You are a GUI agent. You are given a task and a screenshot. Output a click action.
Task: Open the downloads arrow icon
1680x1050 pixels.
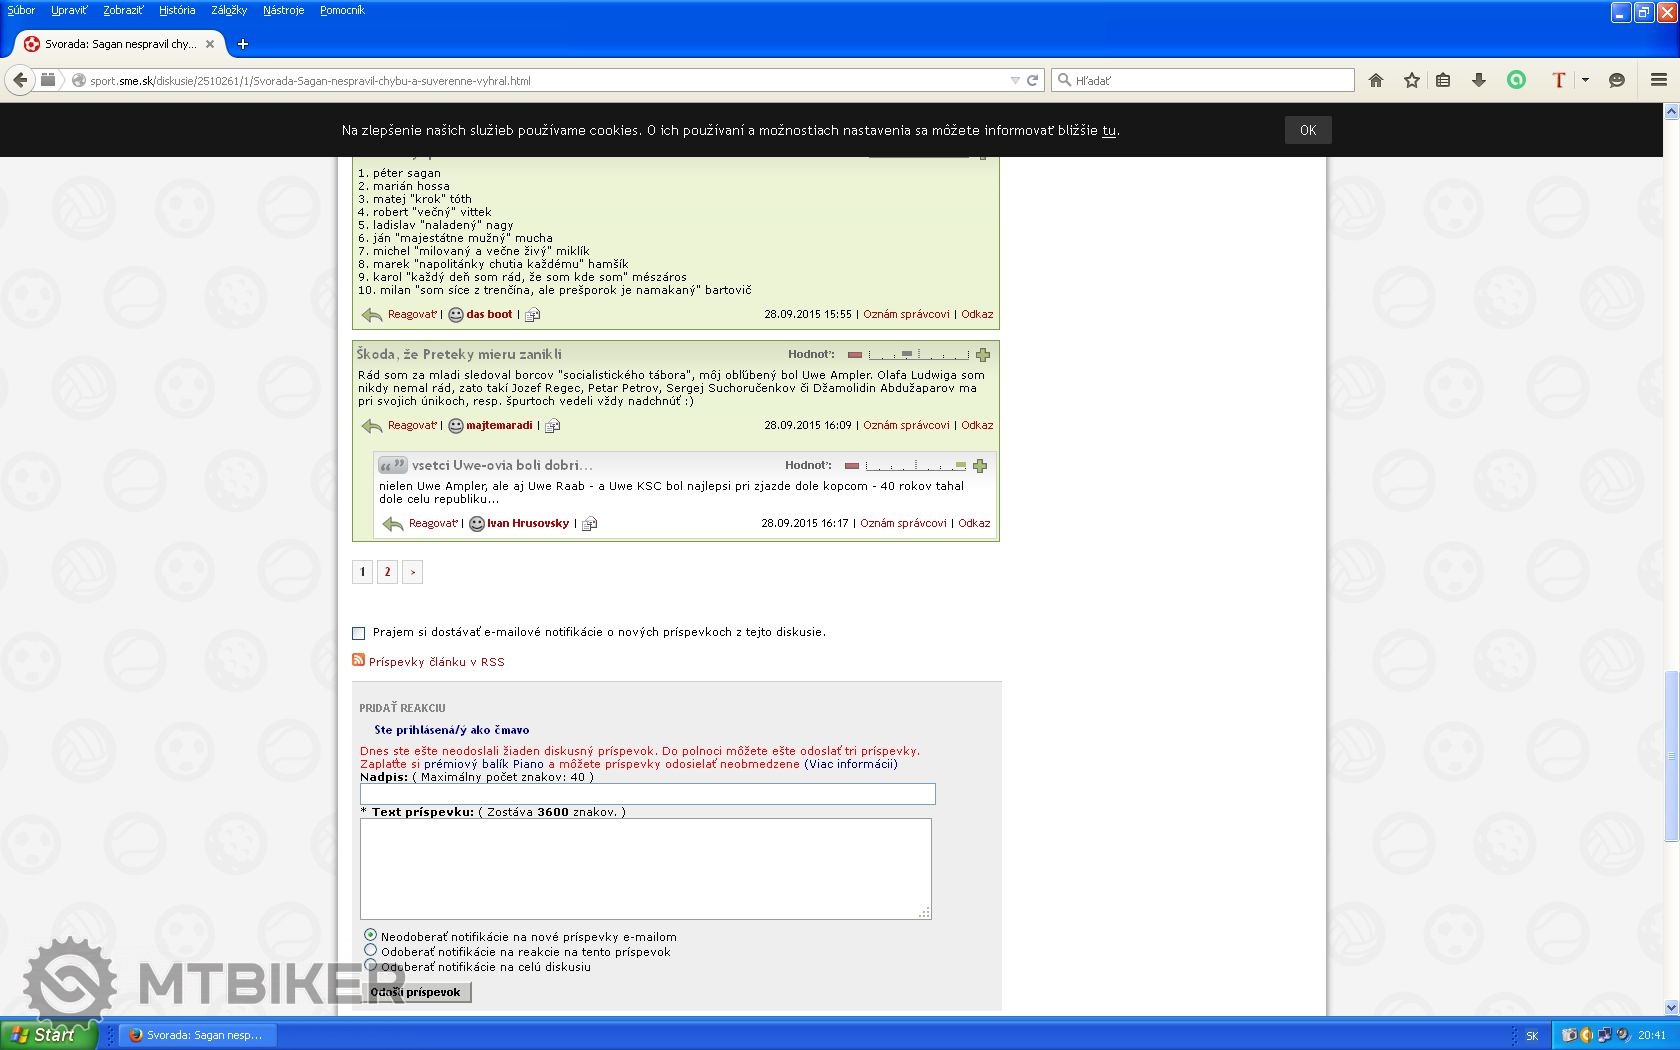1478,80
